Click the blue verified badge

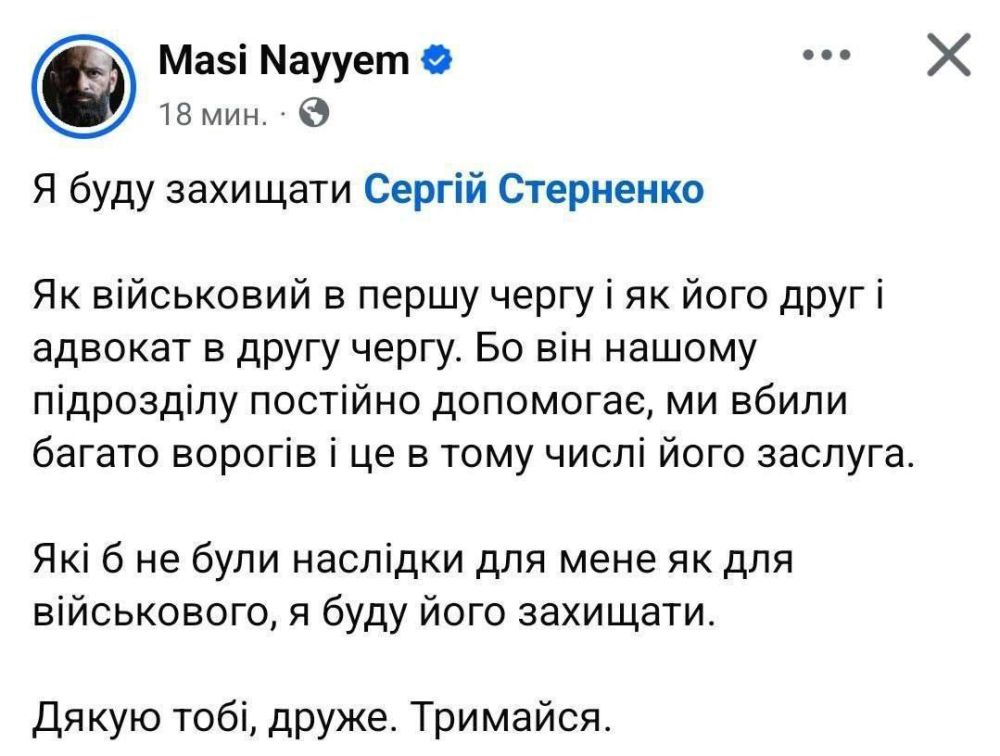(x=436, y=61)
